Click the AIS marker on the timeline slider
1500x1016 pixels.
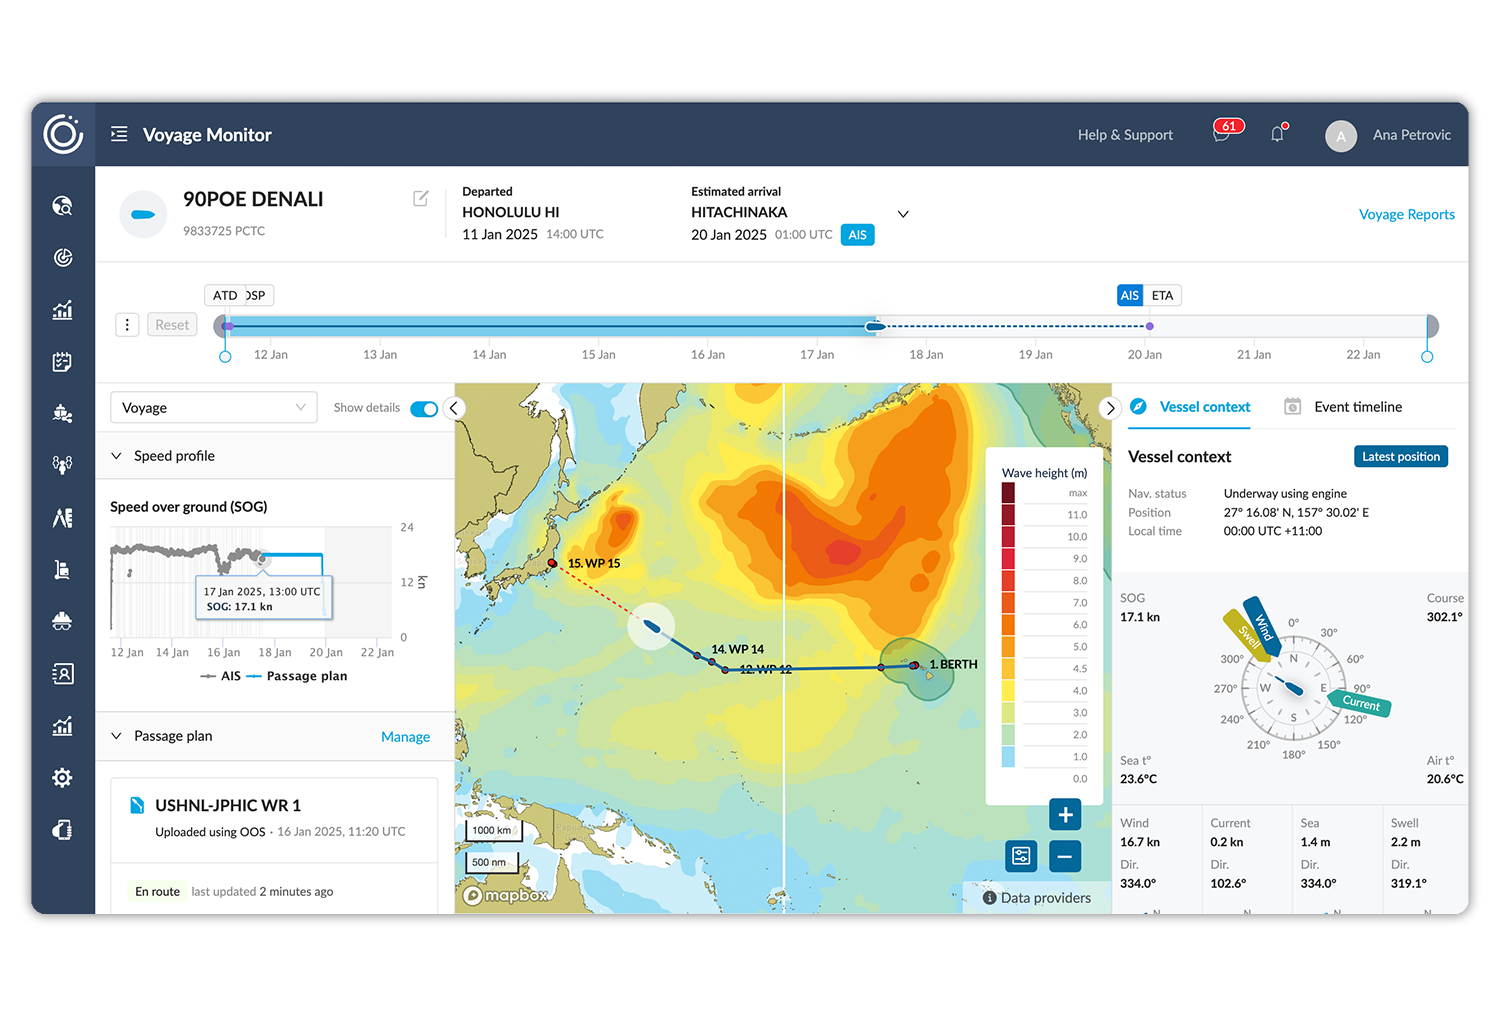[x=1129, y=295]
